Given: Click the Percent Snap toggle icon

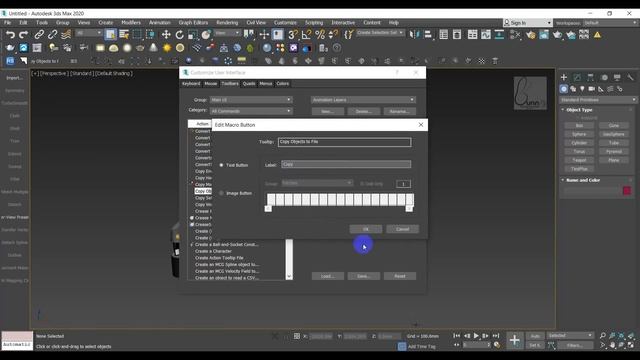Looking at the screenshot, I should (320, 35).
